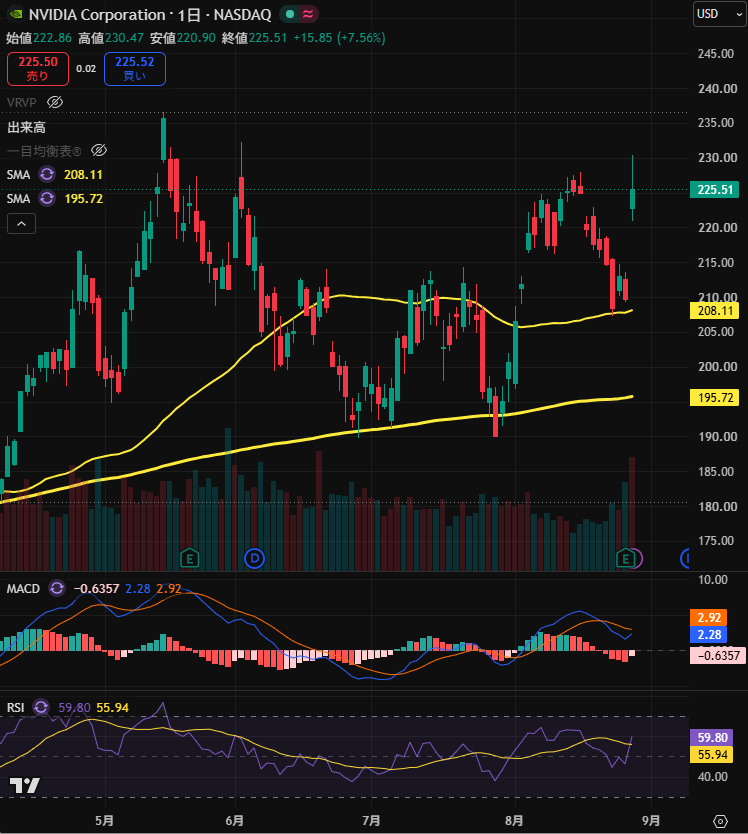This screenshot has width=748, height=834.
Task: Toggle 一目均衡表 visibility eye icon
Action: [x=99, y=151]
